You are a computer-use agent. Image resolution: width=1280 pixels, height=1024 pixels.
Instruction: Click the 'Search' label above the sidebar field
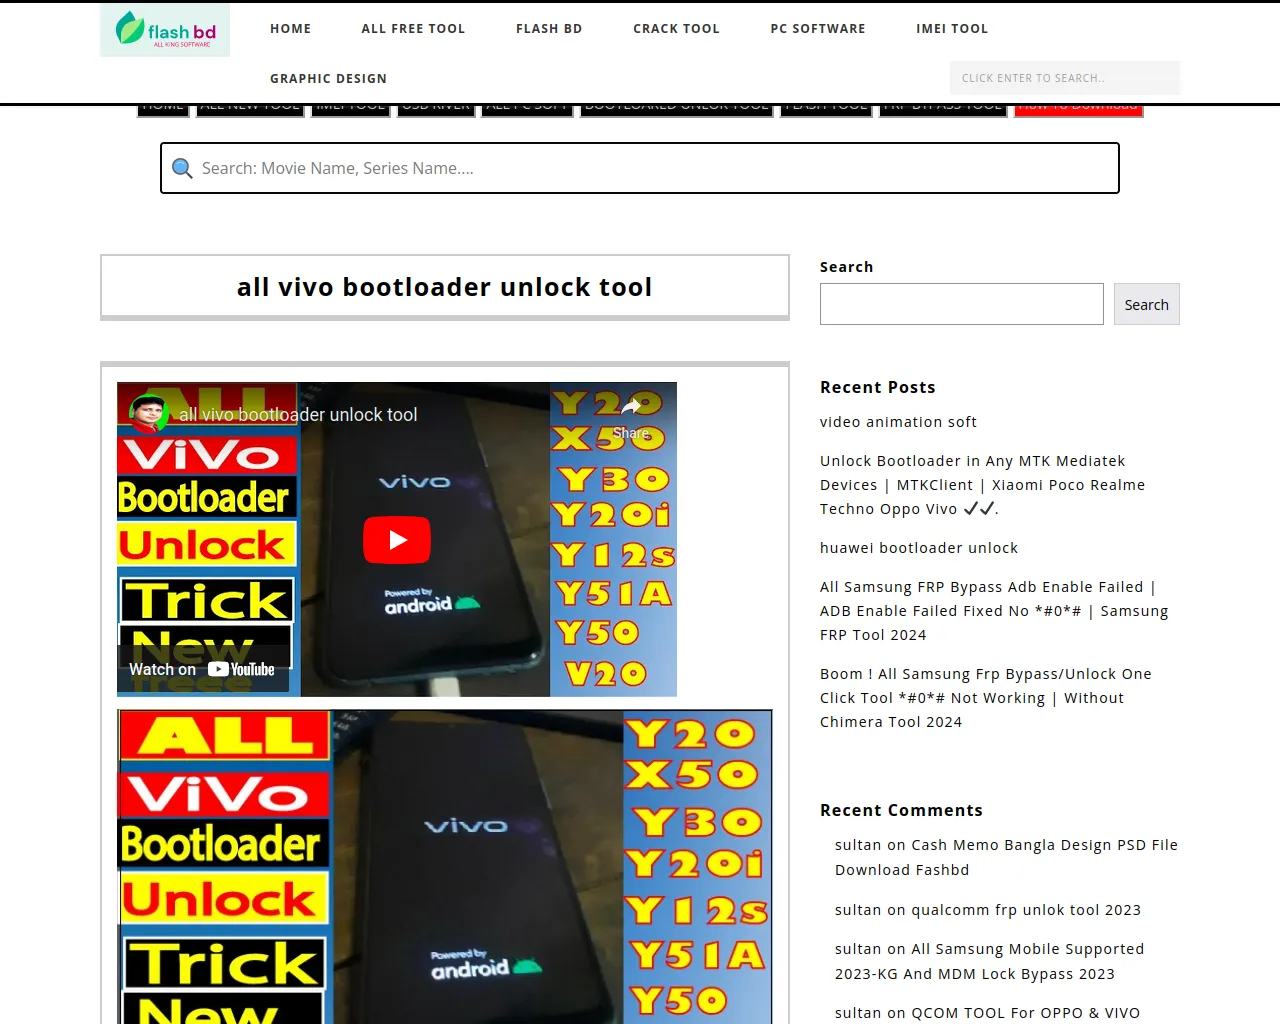coord(846,267)
